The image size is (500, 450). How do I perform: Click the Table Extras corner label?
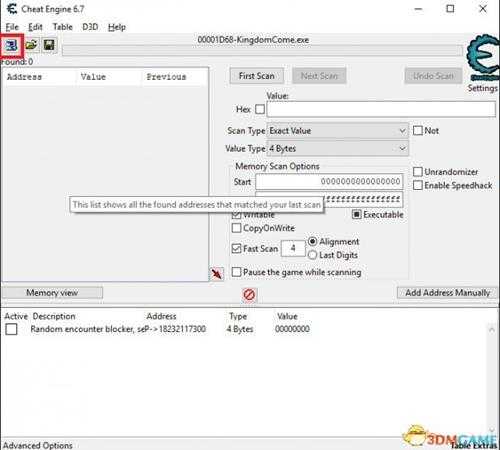(x=473, y=445)
